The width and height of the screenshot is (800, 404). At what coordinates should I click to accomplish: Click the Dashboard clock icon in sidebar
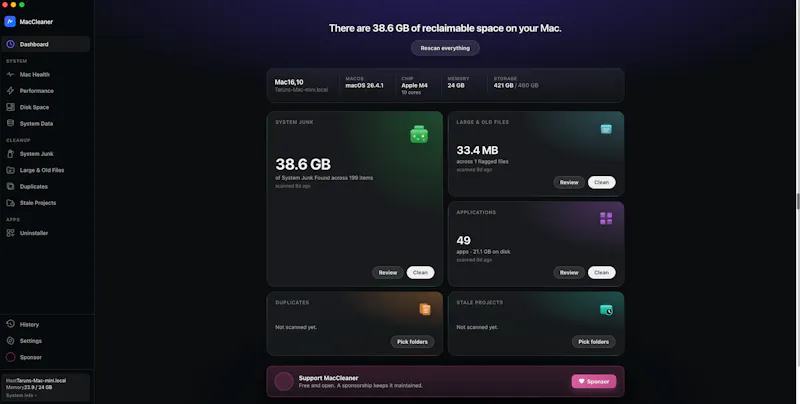click(x=10, y=44)
